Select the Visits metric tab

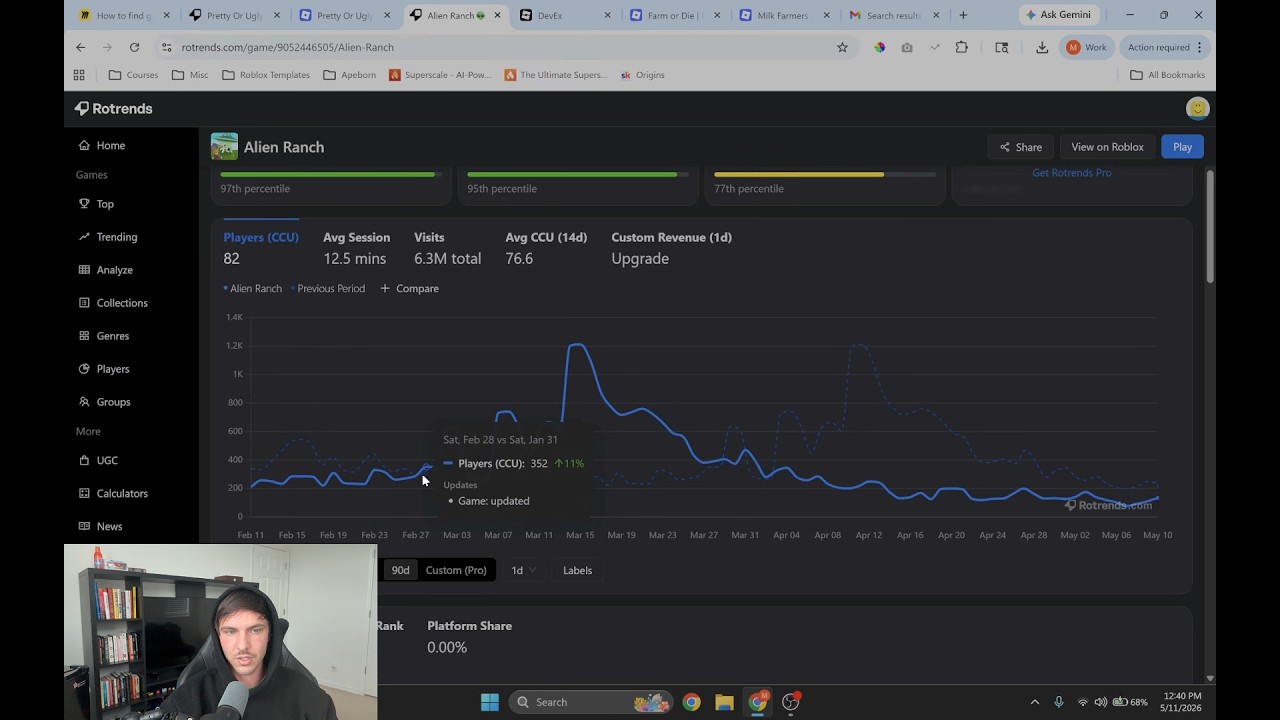pyautogui.click(x=447, y=247)
